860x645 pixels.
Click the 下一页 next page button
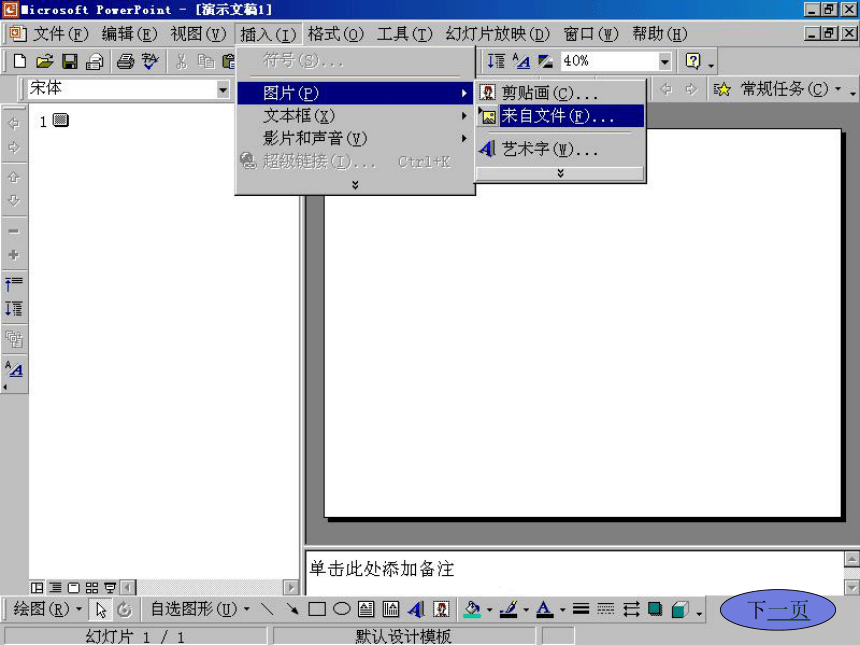coord(778,609)
